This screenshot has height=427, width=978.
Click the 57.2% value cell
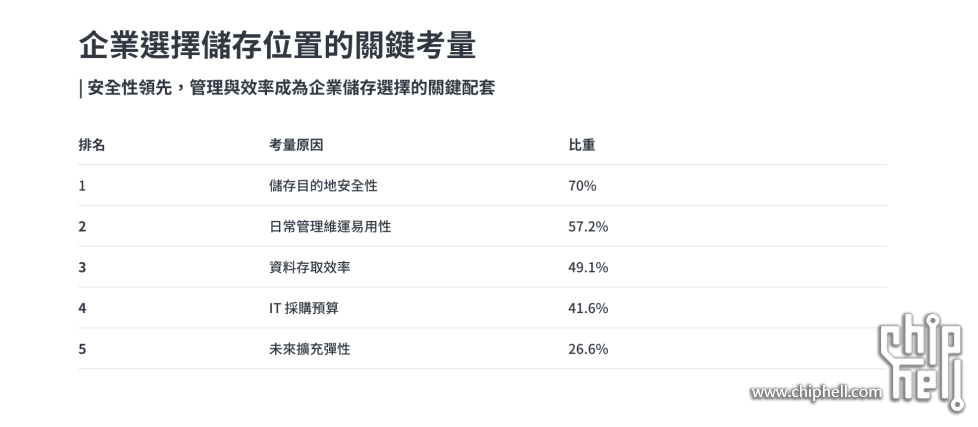[588, 226]
